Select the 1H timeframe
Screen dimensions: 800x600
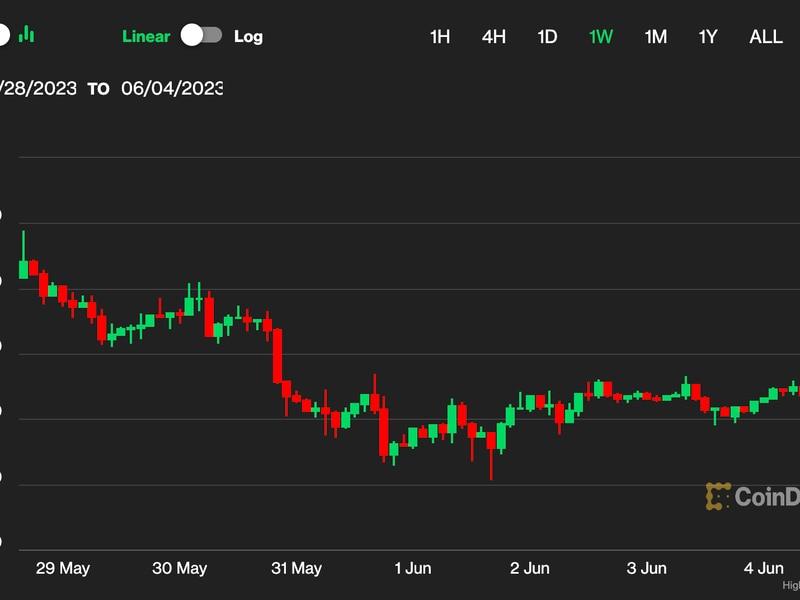click(440, 37)
